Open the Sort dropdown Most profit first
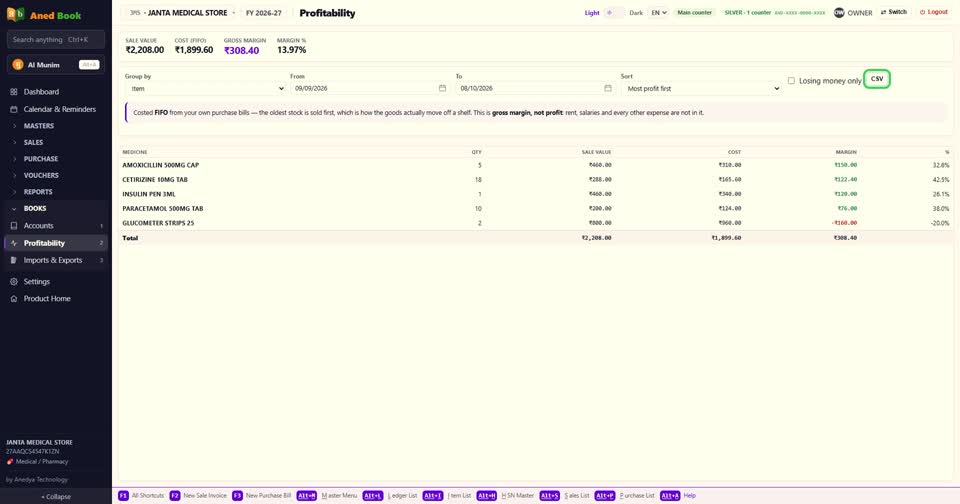960x504 pixels. pos(701,88)
